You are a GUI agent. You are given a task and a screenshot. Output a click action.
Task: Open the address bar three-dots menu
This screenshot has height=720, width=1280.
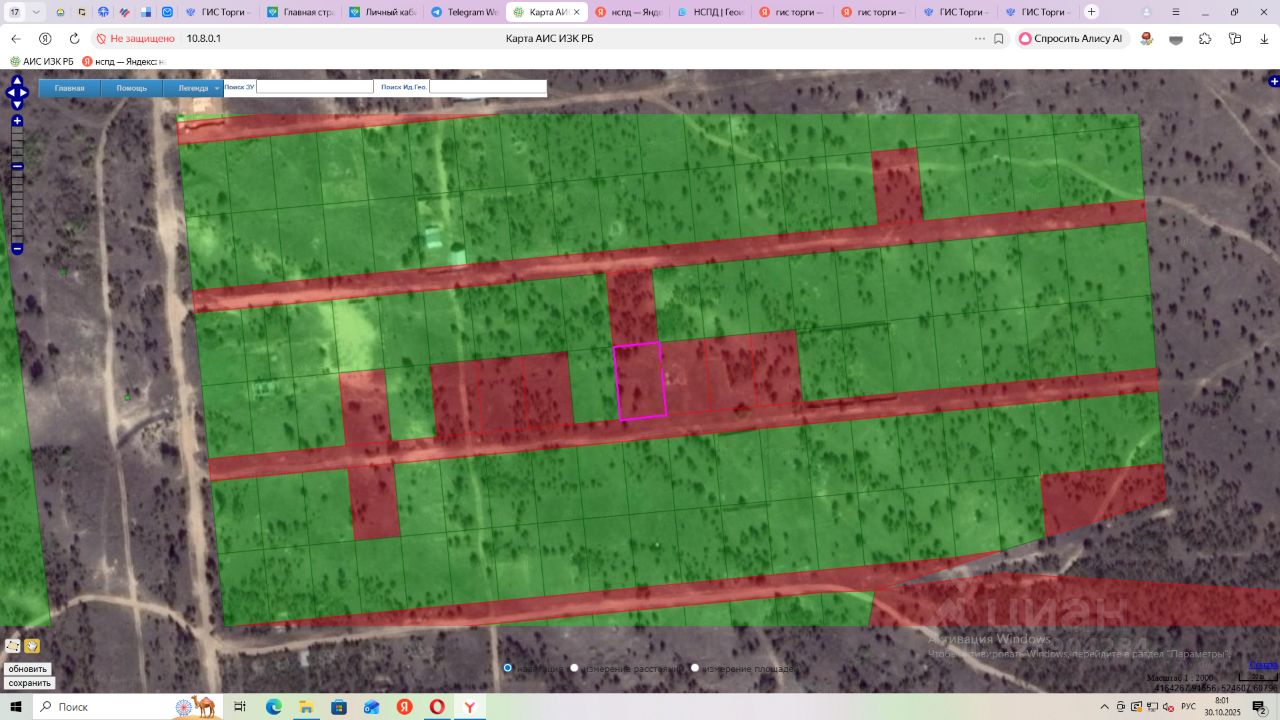point(979,38)
